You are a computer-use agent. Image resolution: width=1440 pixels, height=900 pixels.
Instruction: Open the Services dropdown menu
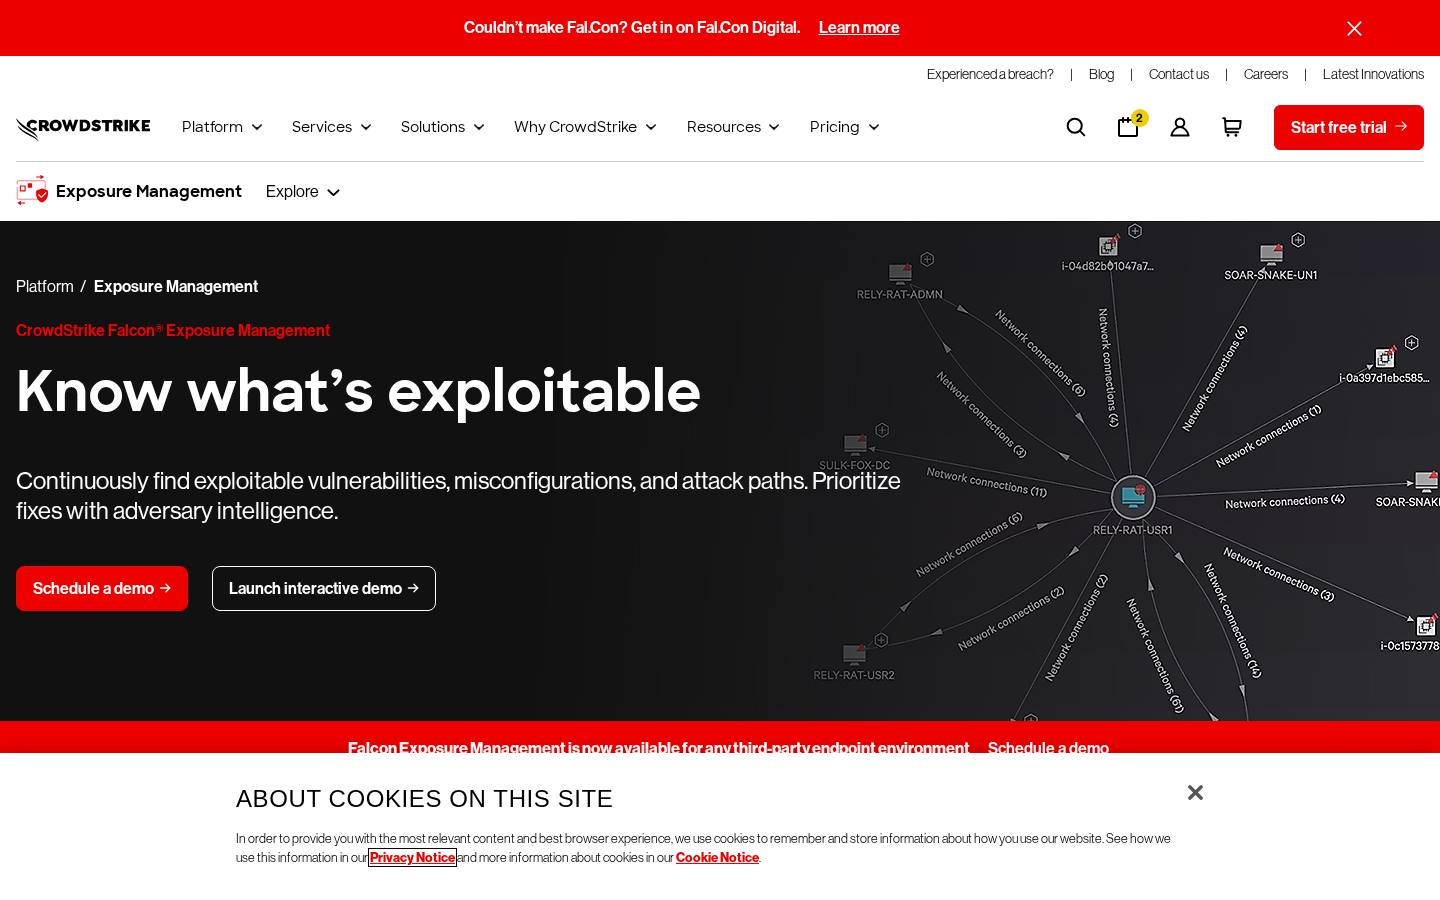332,127
